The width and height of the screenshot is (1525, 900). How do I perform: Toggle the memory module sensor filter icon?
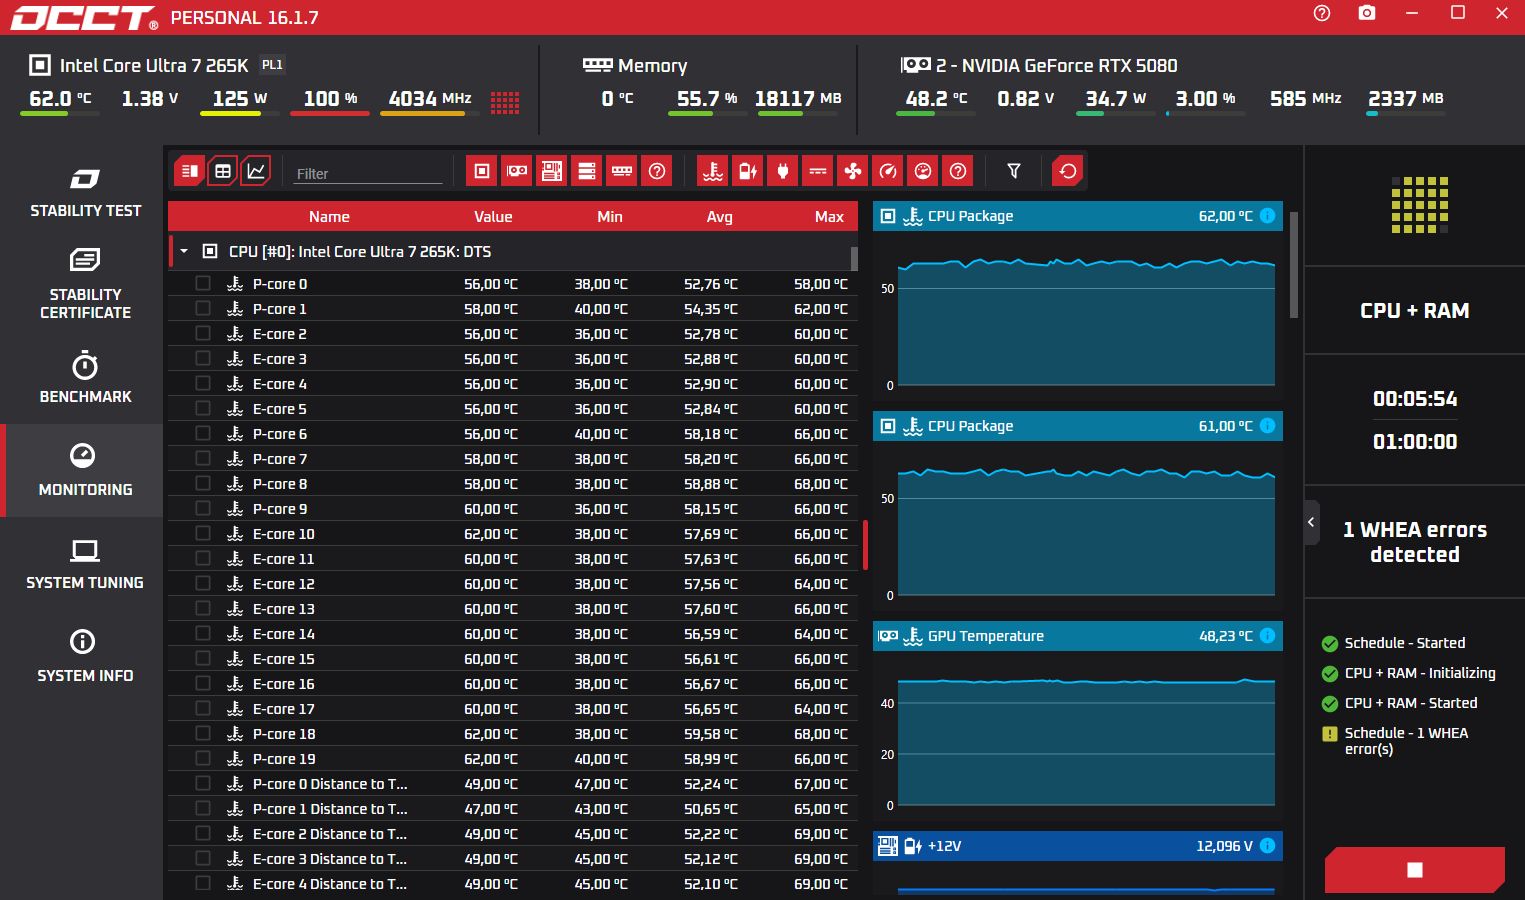(x=622, y=171)
